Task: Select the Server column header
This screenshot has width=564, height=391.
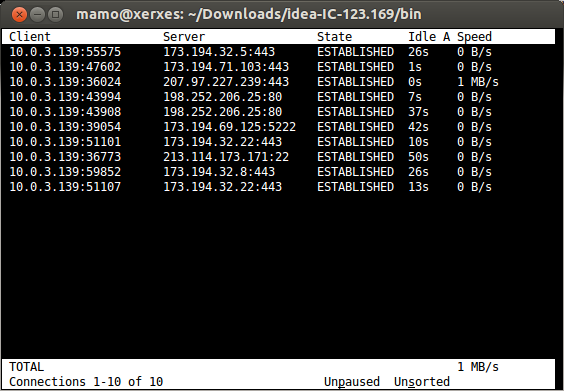Action: [184, 37]
